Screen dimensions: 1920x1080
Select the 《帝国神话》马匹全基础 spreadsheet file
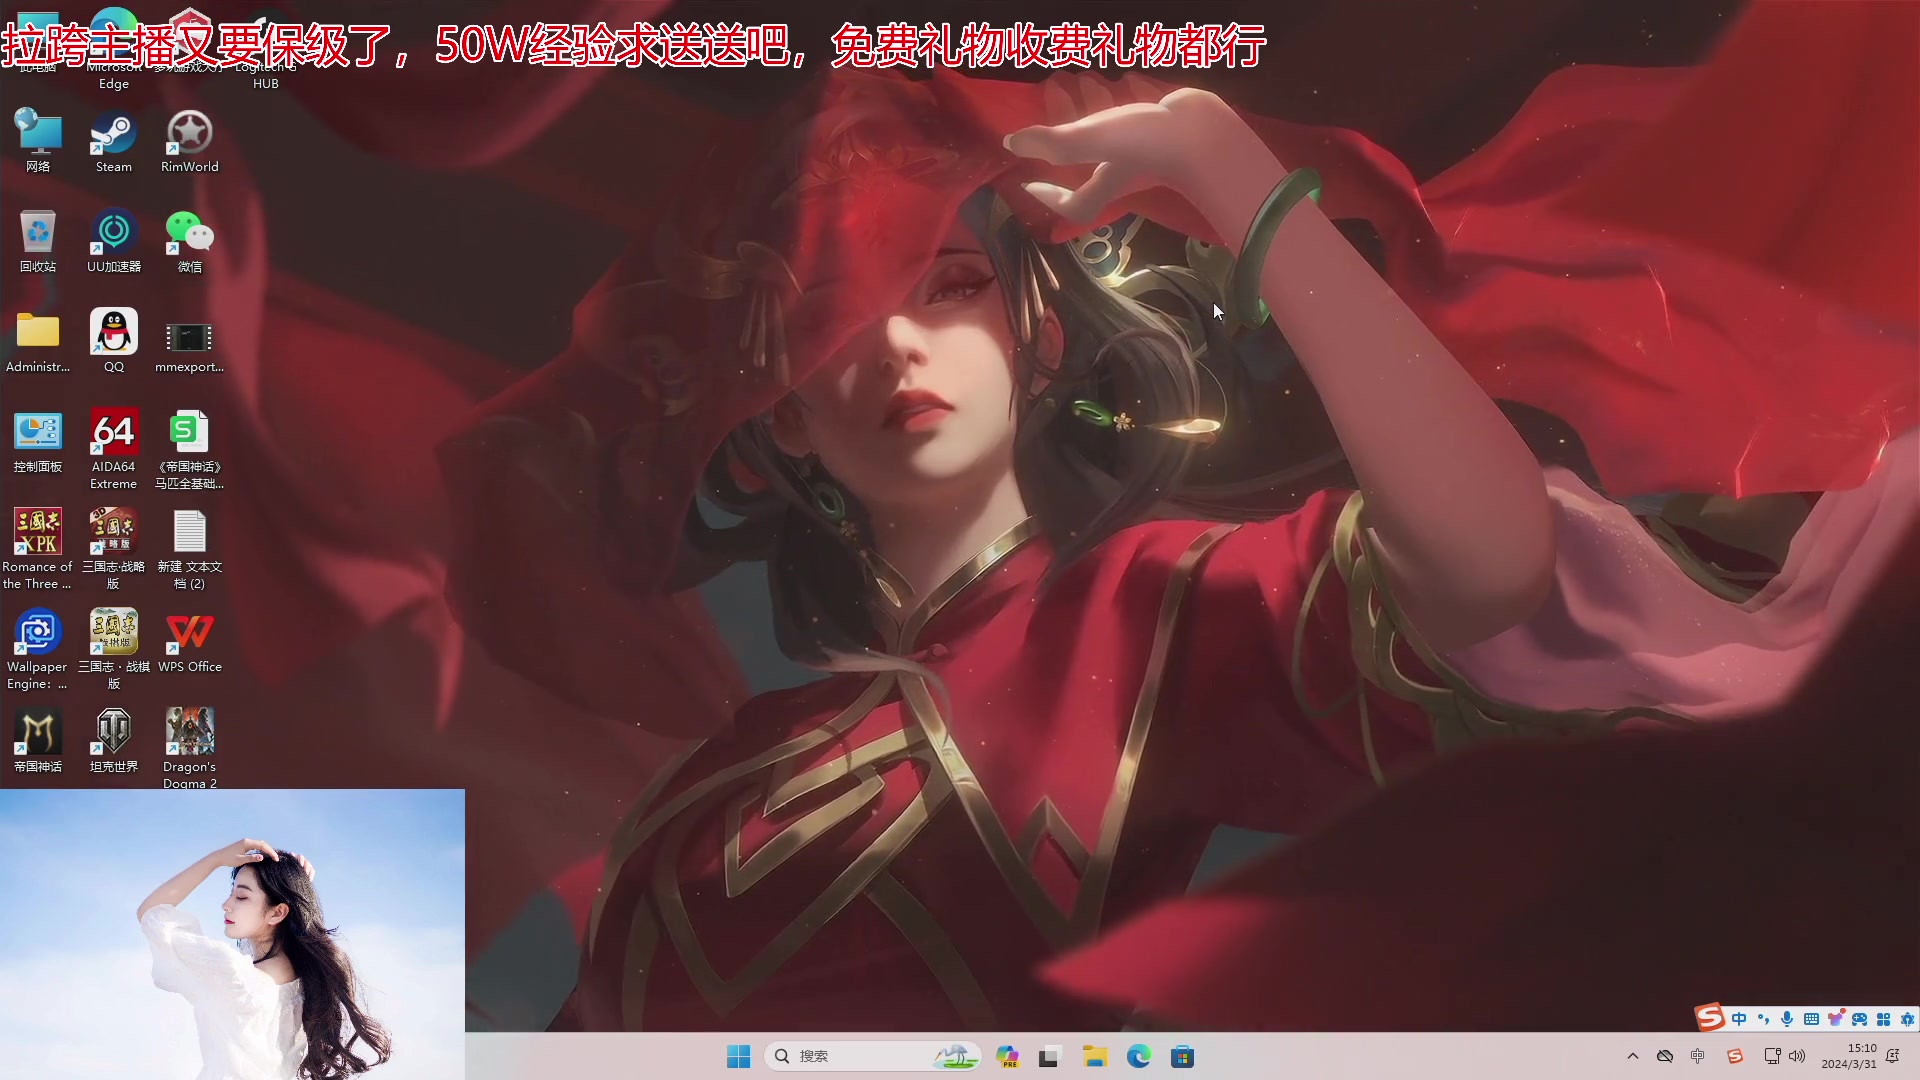[x=189, y=450]
